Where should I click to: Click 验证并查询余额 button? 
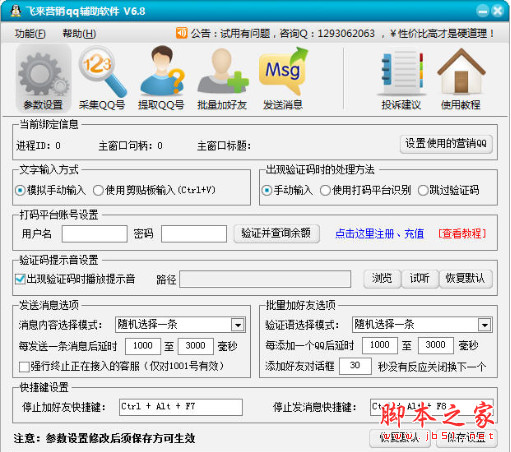(276, 233)
